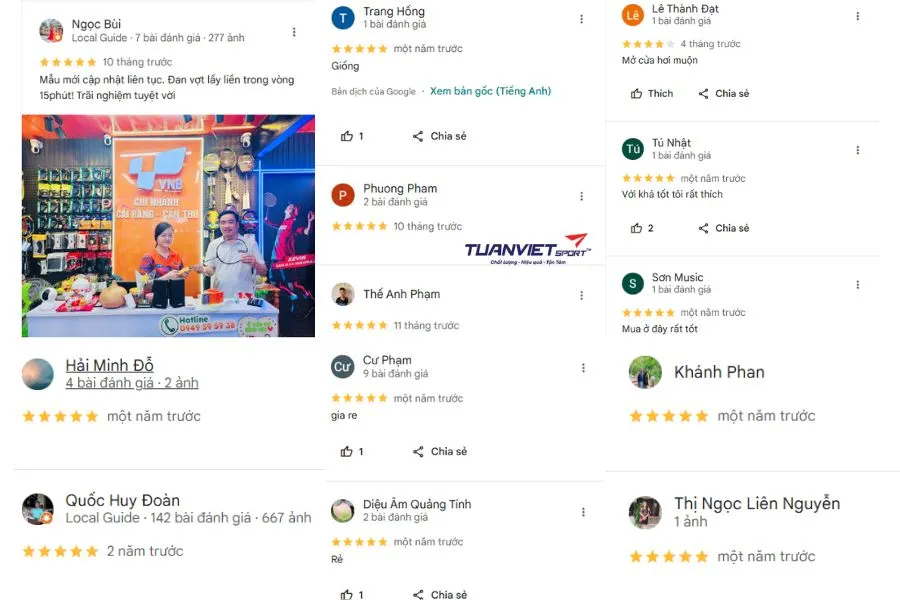Share Lê Thành Đạt's review via Chia sẻ
900x600 pixels.
point(724,94)
